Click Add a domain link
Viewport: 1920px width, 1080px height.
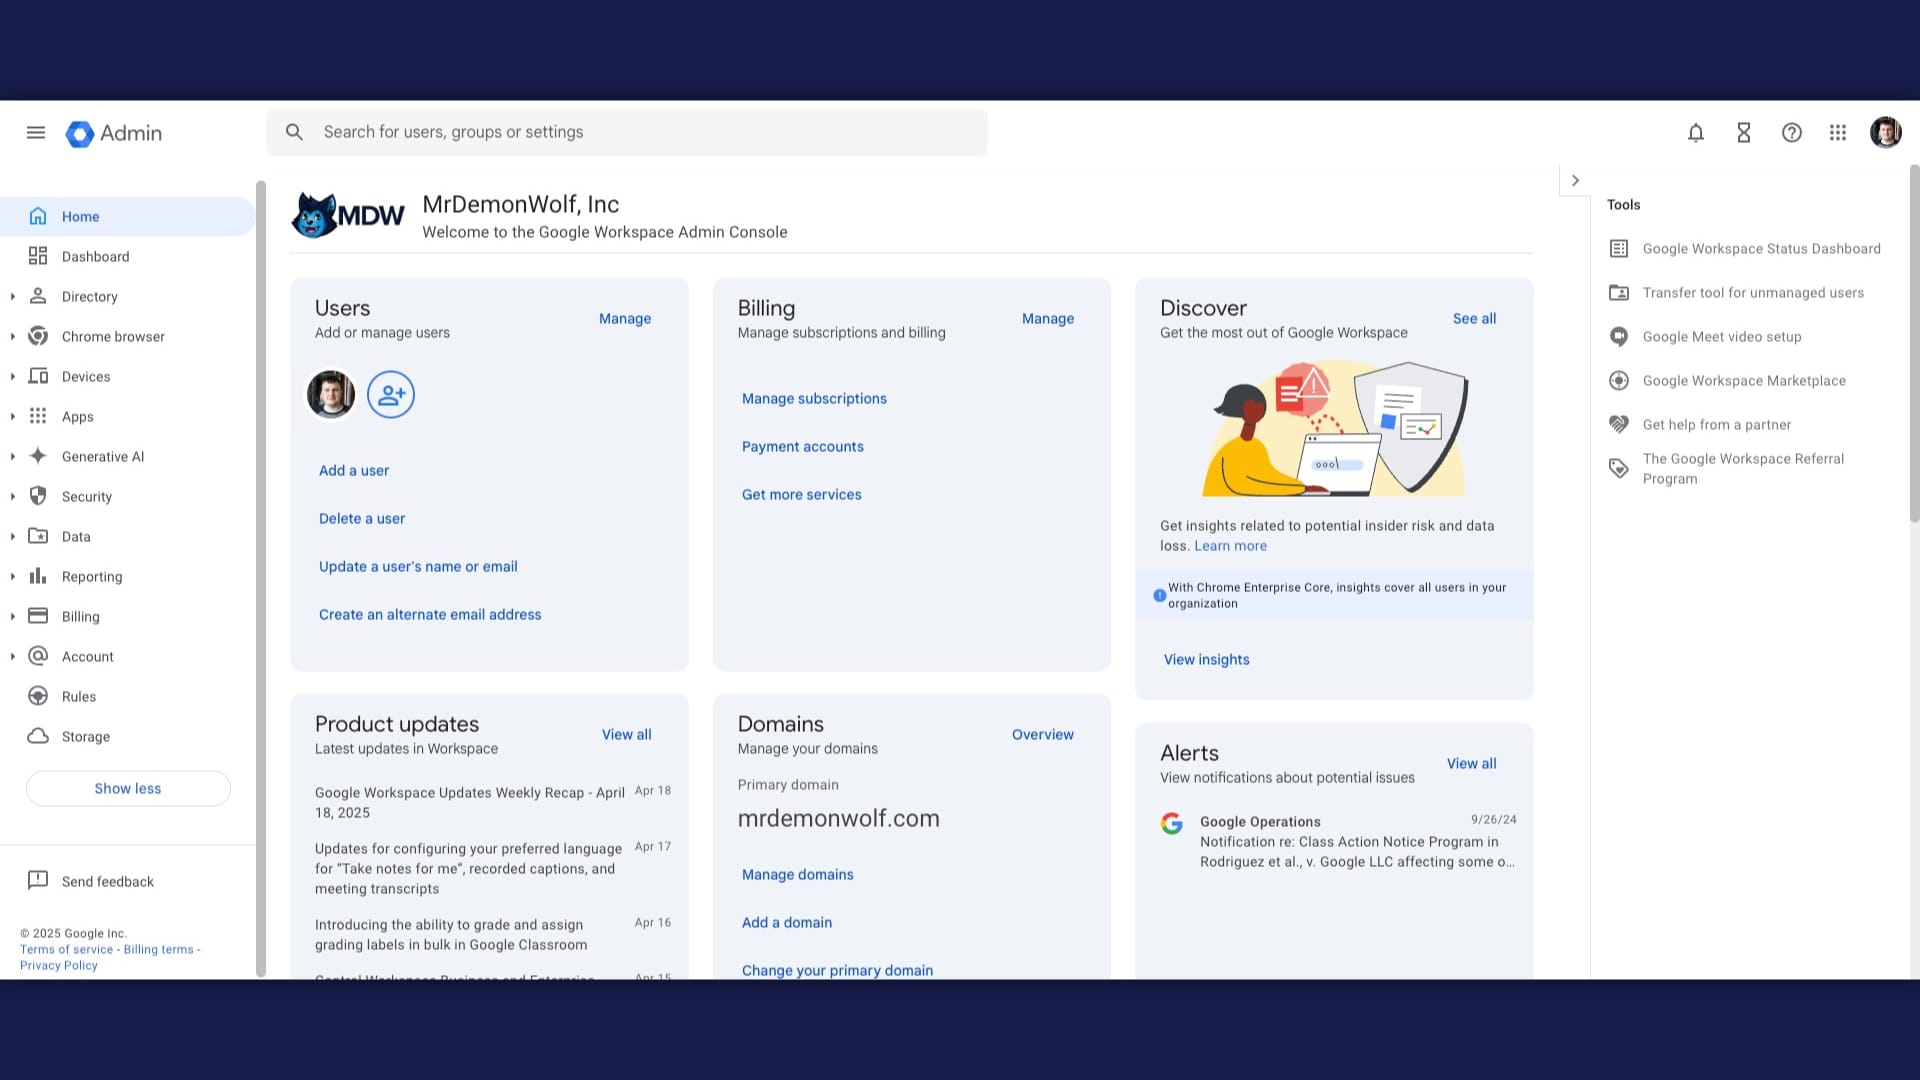[787, 923]
